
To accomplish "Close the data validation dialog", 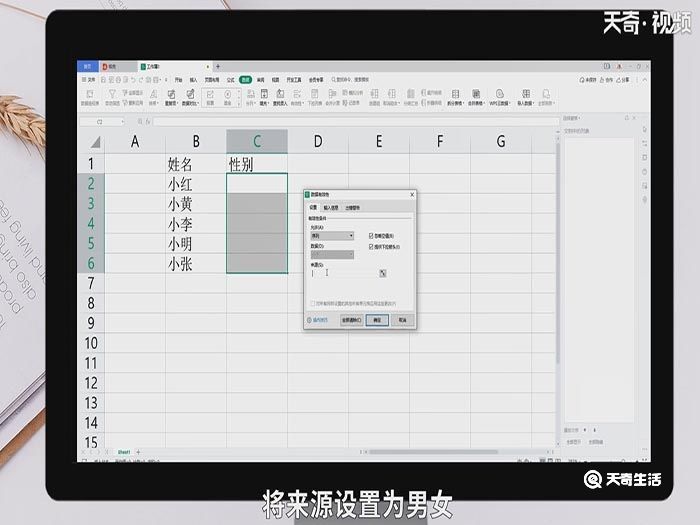I will (x=412, y=195).
